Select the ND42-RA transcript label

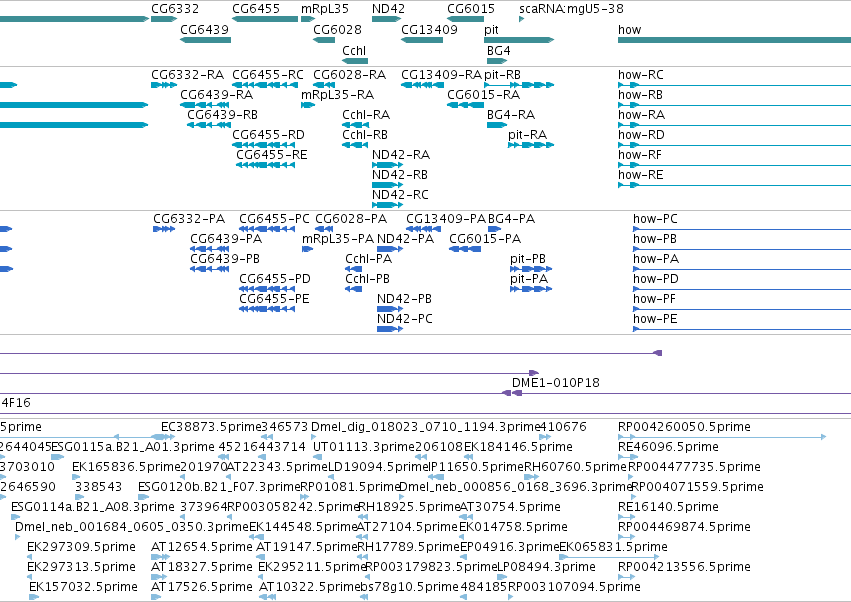click(401, 155)
